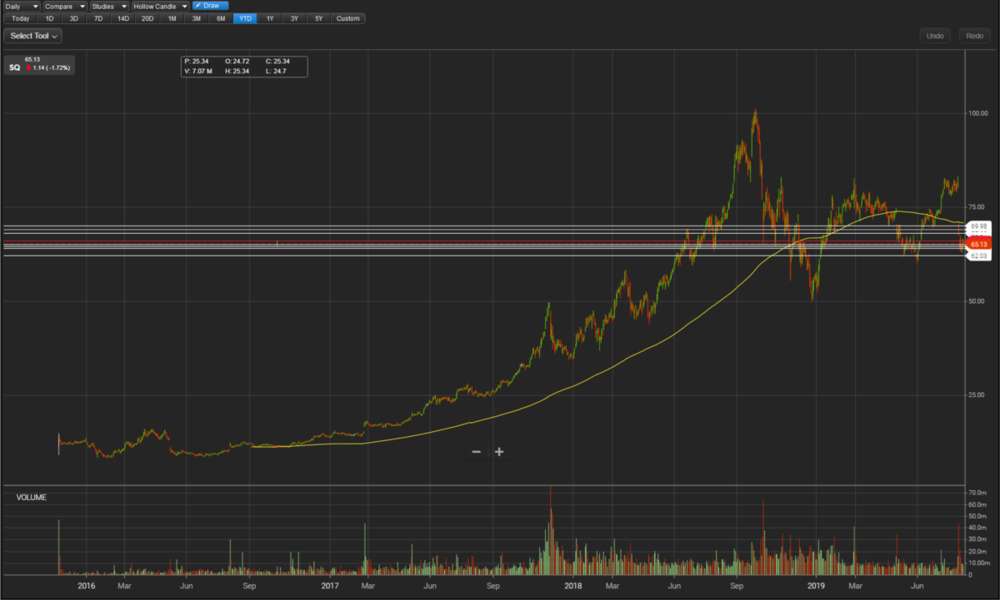1000x600 pixels.
Task: Click the 69.98 price level label
Action: coord(979,227)
